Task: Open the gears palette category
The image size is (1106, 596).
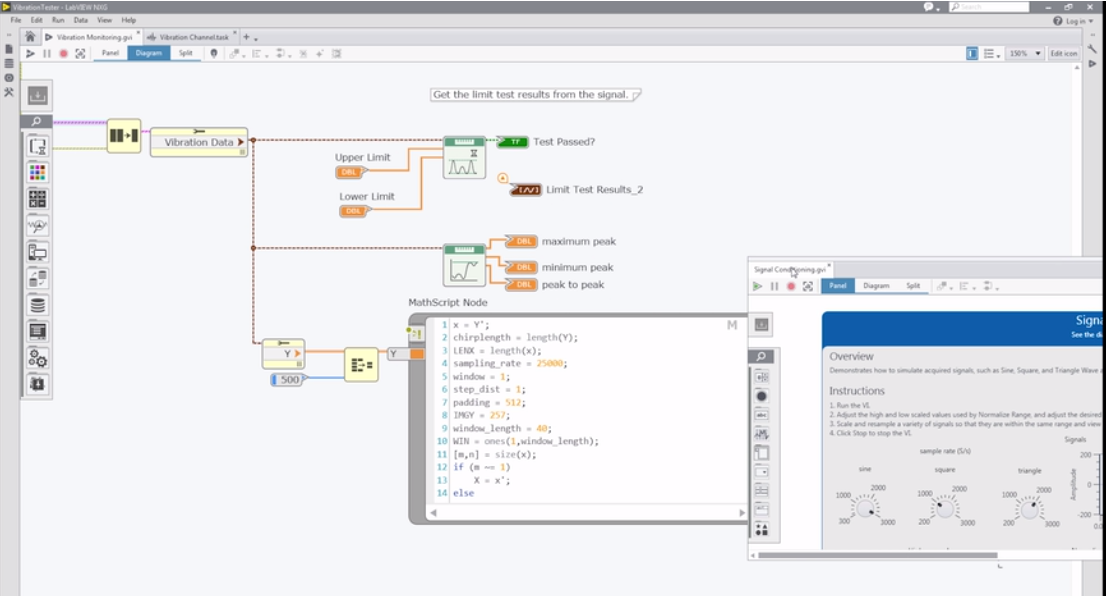Action: (x=37, y=359)
